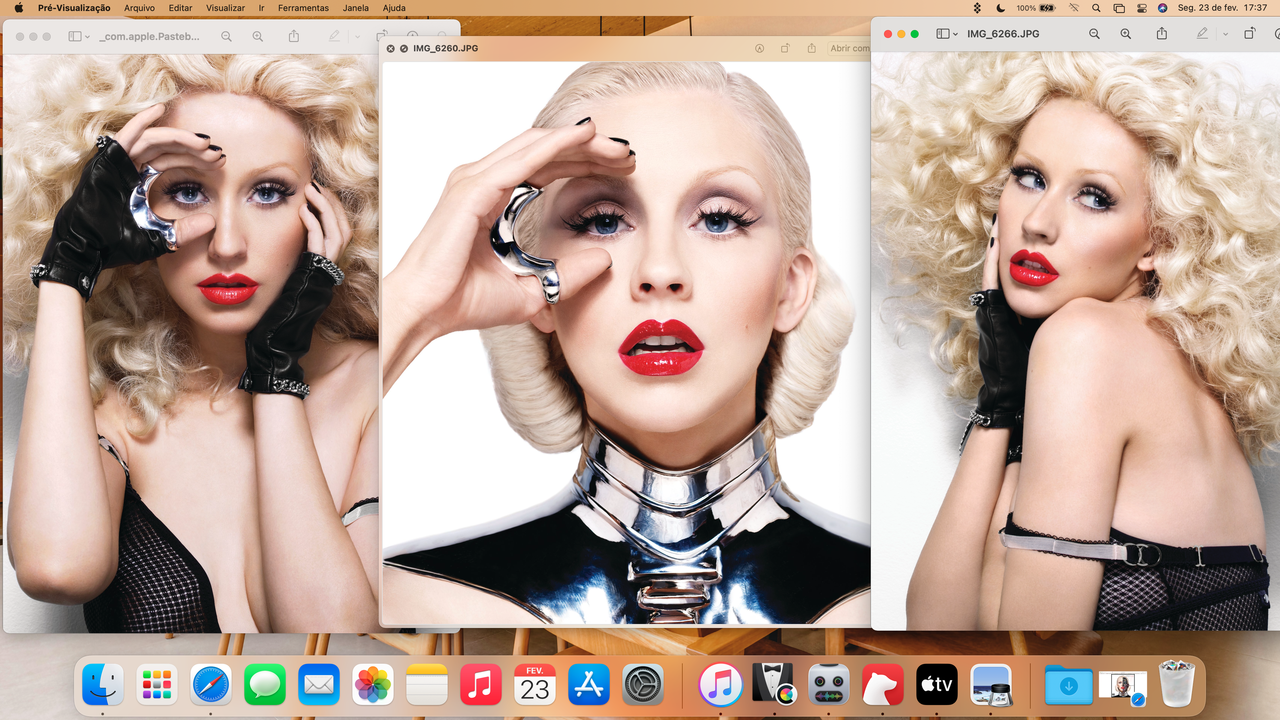1280x720 pixels.
Task: Expand IMG_6260.JPG Quick Look to full screen
Action: click(x=404, y=48)
